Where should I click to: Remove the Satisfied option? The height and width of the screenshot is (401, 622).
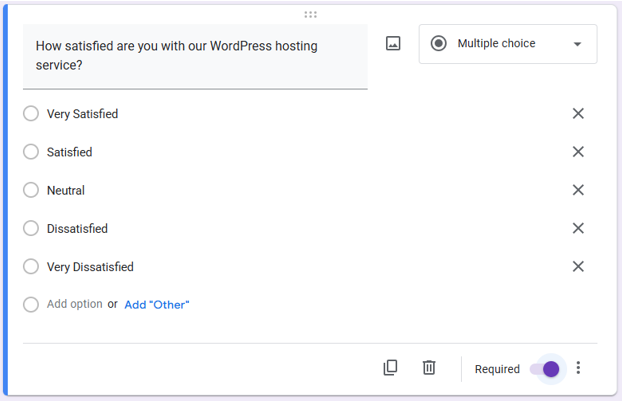578,152
